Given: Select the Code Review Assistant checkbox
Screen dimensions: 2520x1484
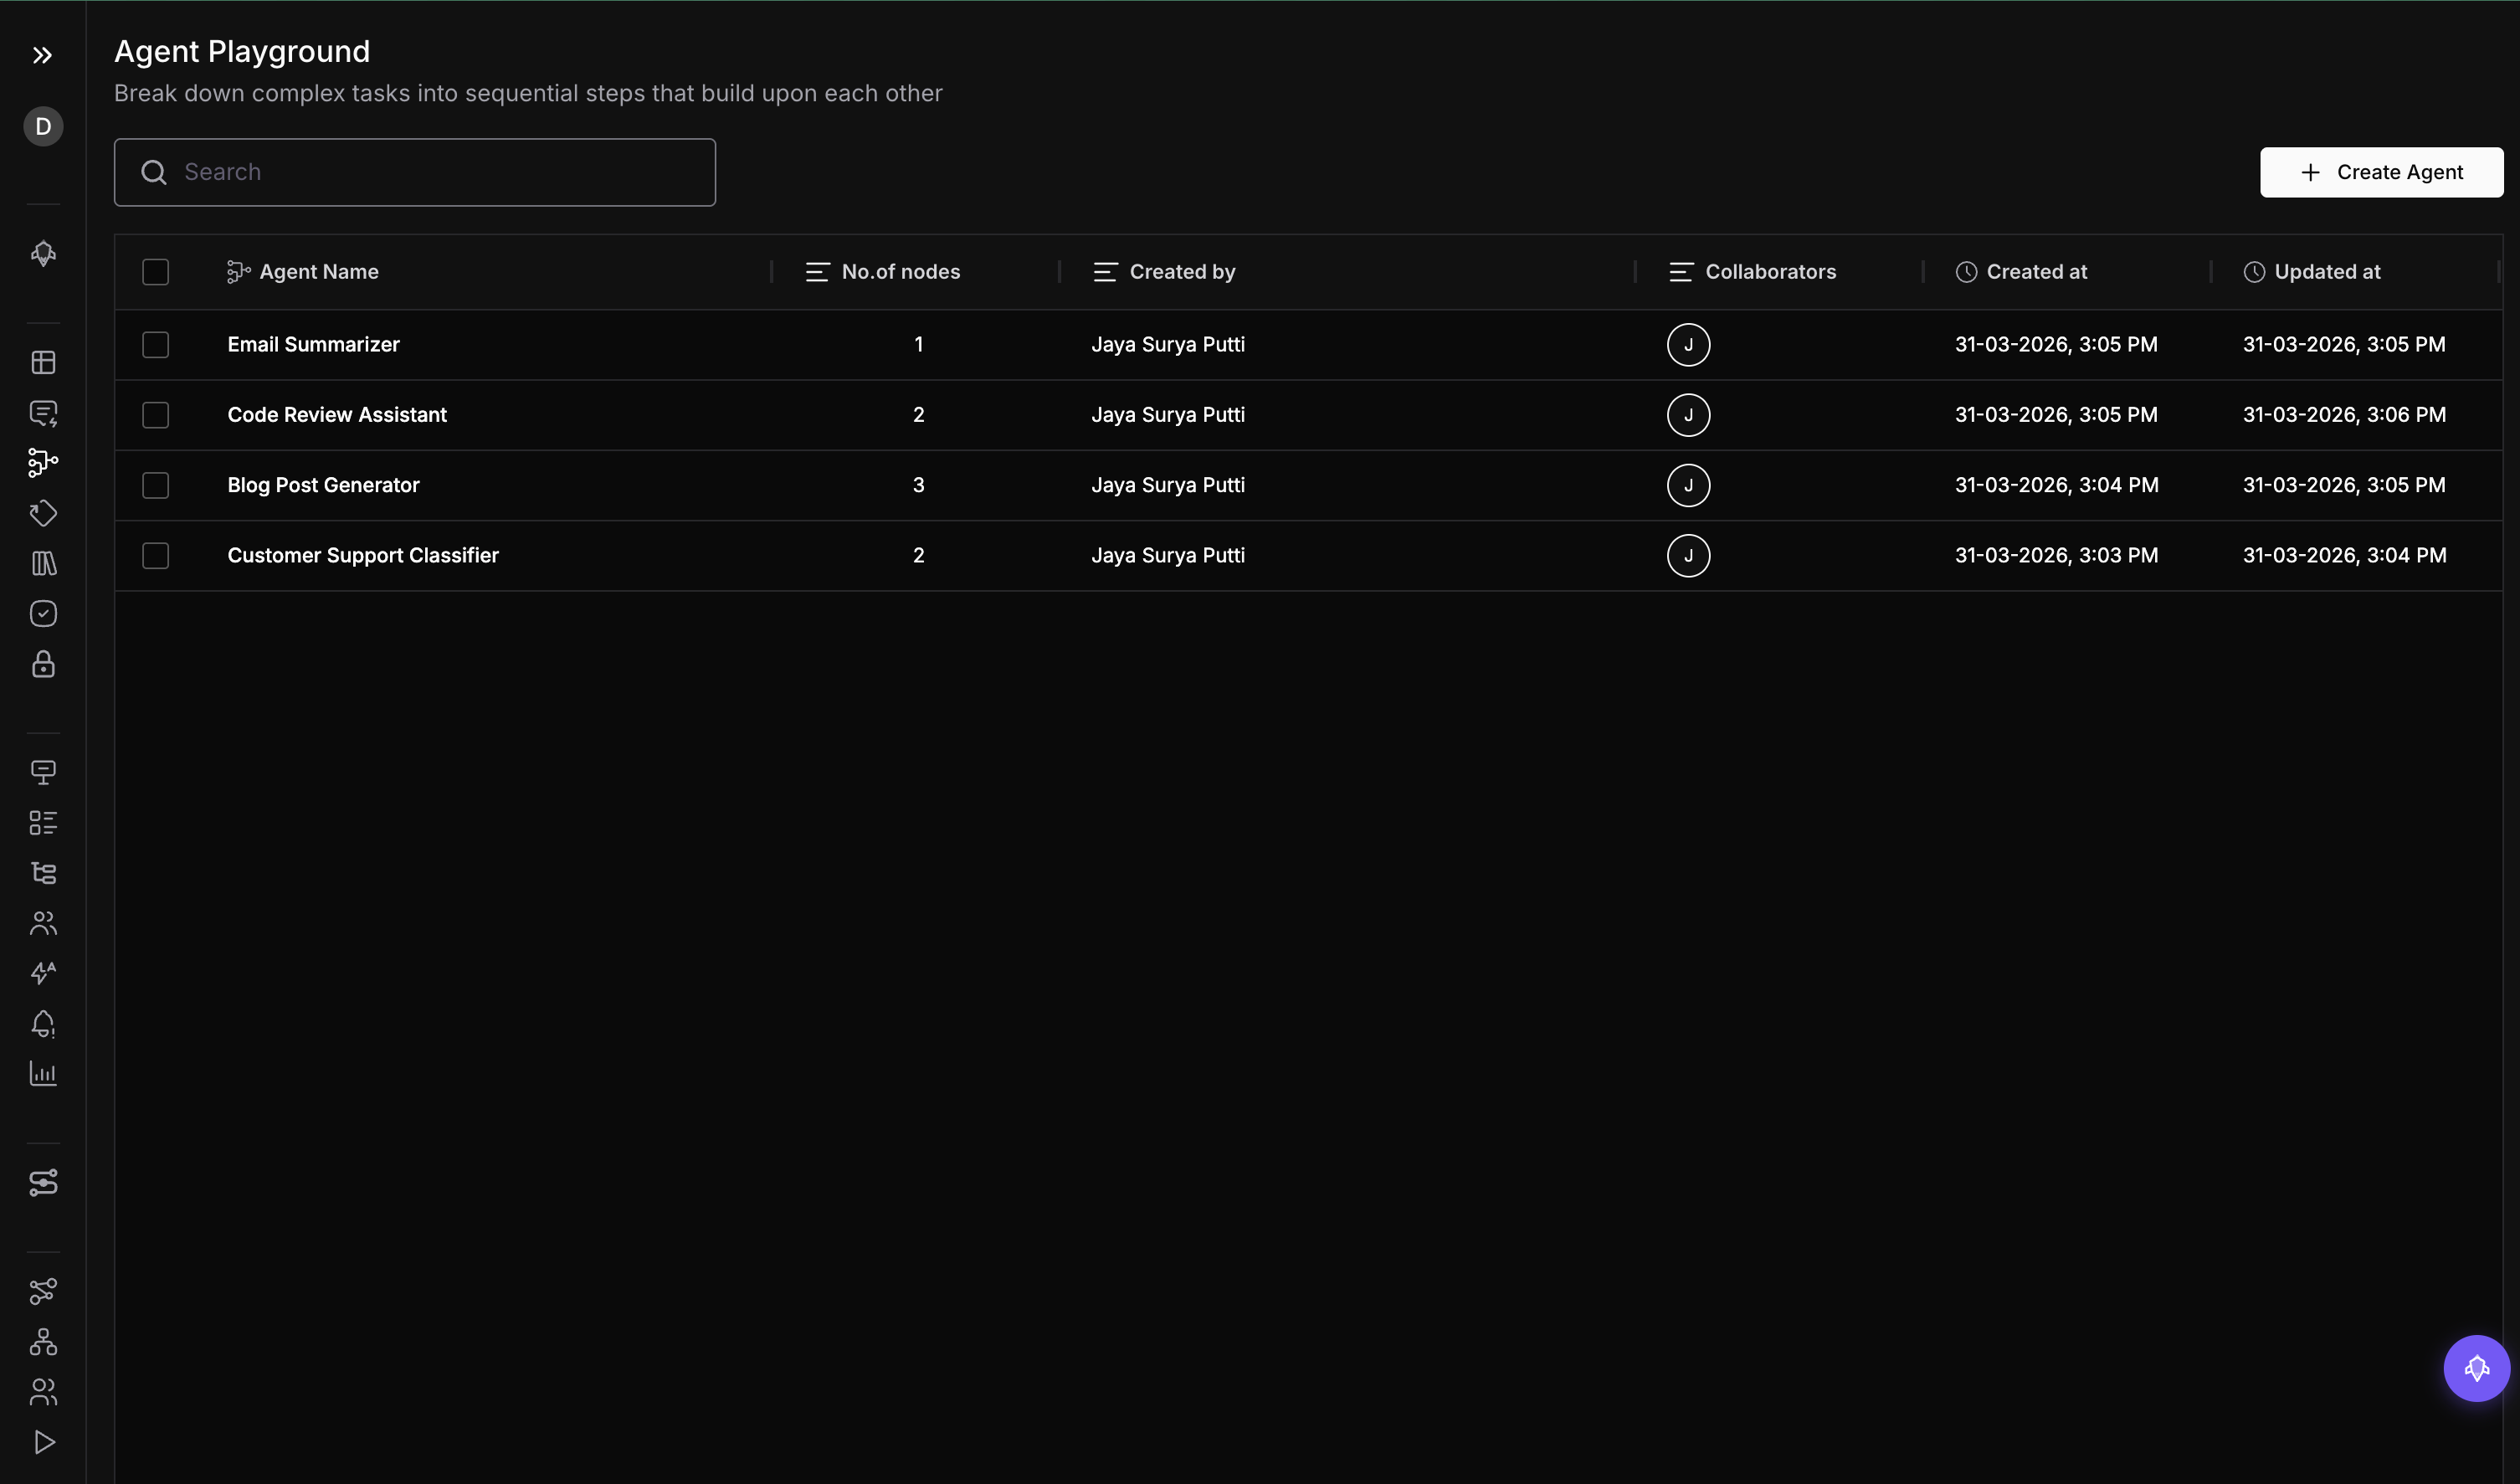Looking at the screenshot, I should [x=155, y=415].
